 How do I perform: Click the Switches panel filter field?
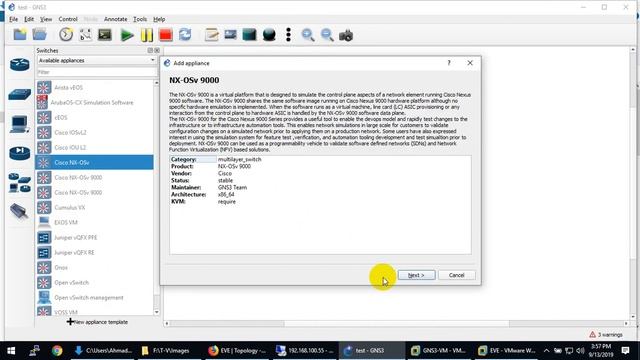point(97,72)
